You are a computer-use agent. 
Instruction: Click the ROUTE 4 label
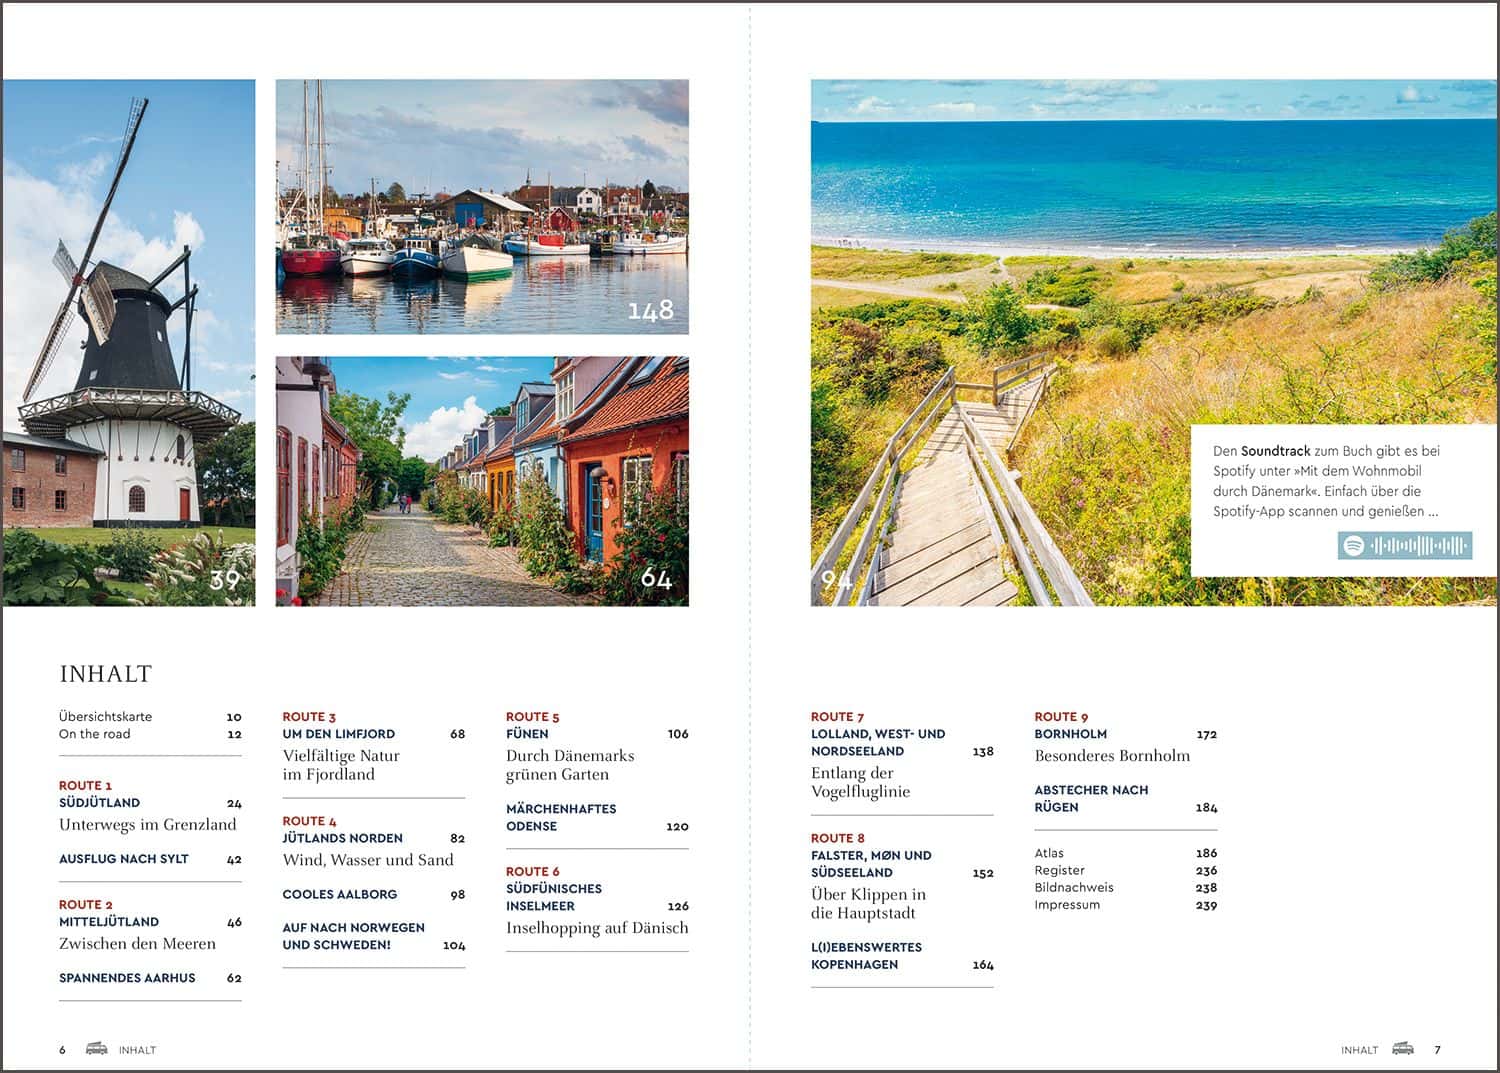point(309,821)
